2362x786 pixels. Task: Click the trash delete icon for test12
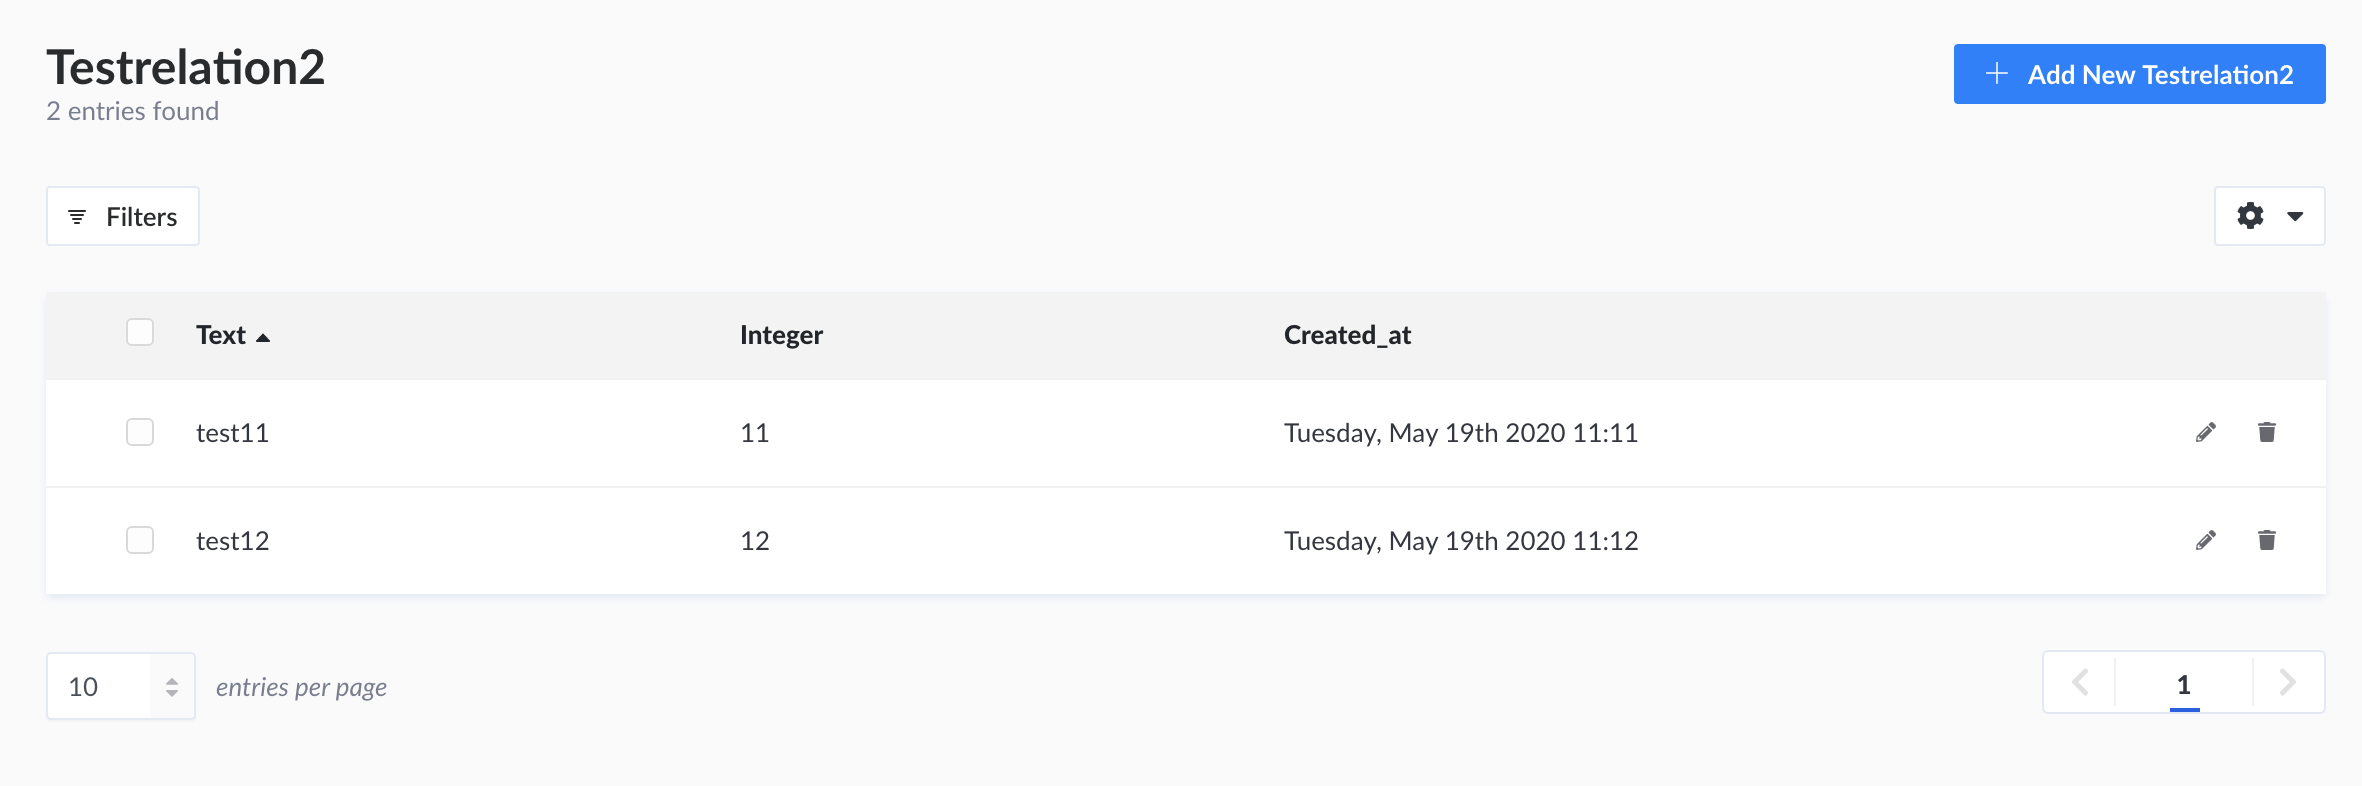coord(2267,540)
